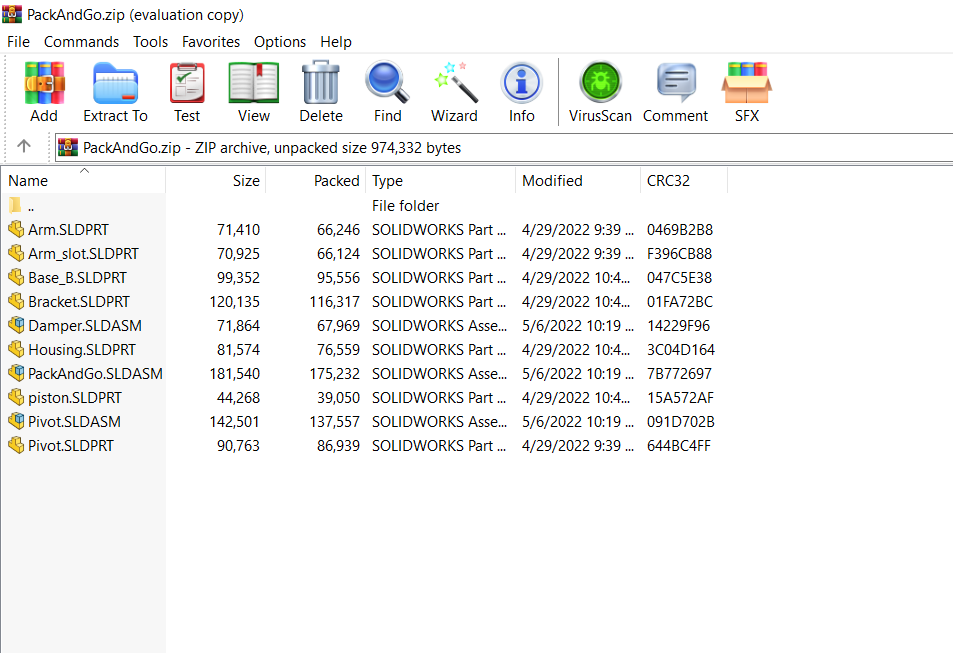Select the Damper.SLDASM assembly icon
The height and width of the screenshot is (653, 953).
16,325
